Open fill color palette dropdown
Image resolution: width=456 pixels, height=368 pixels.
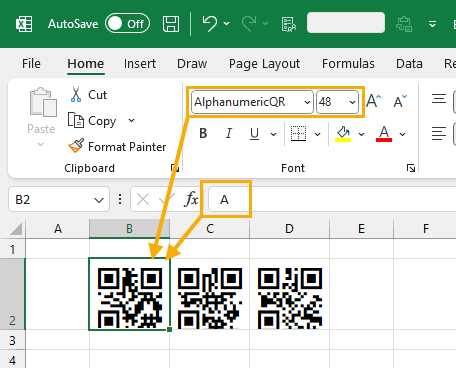[x=361, y=134]
